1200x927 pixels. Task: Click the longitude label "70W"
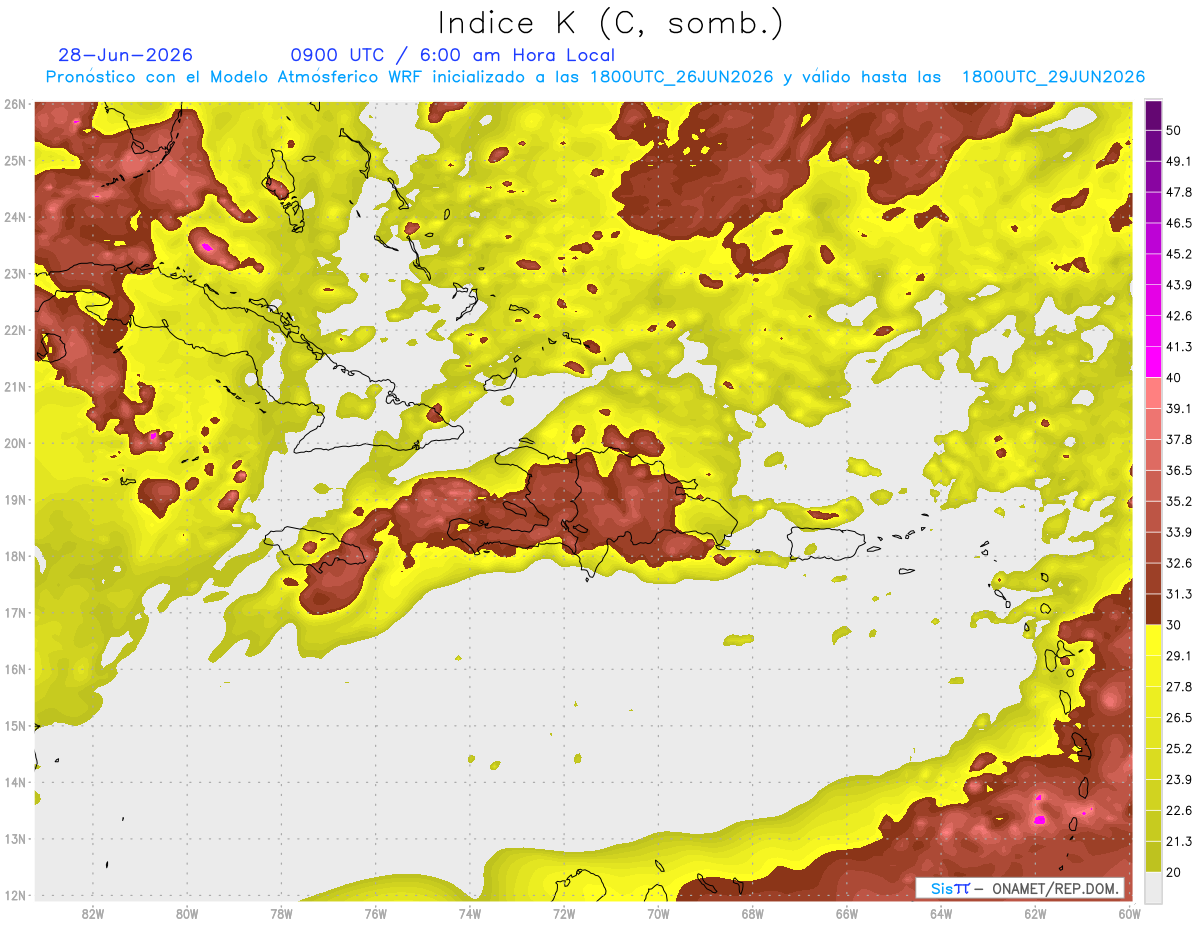658,913
